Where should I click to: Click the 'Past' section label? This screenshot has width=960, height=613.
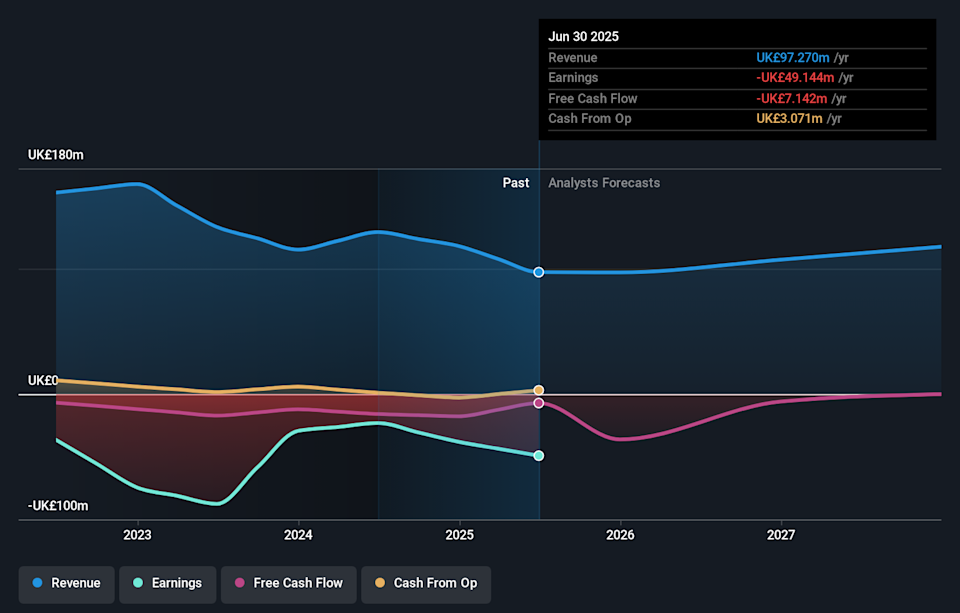pos(516,183)
